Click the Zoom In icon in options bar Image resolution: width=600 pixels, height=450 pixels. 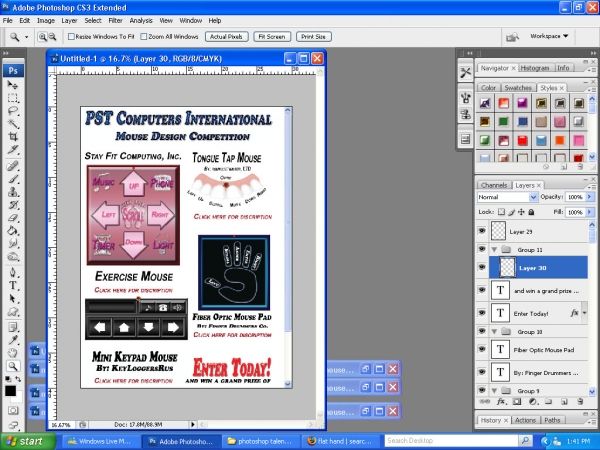click(x=42, y=37)
